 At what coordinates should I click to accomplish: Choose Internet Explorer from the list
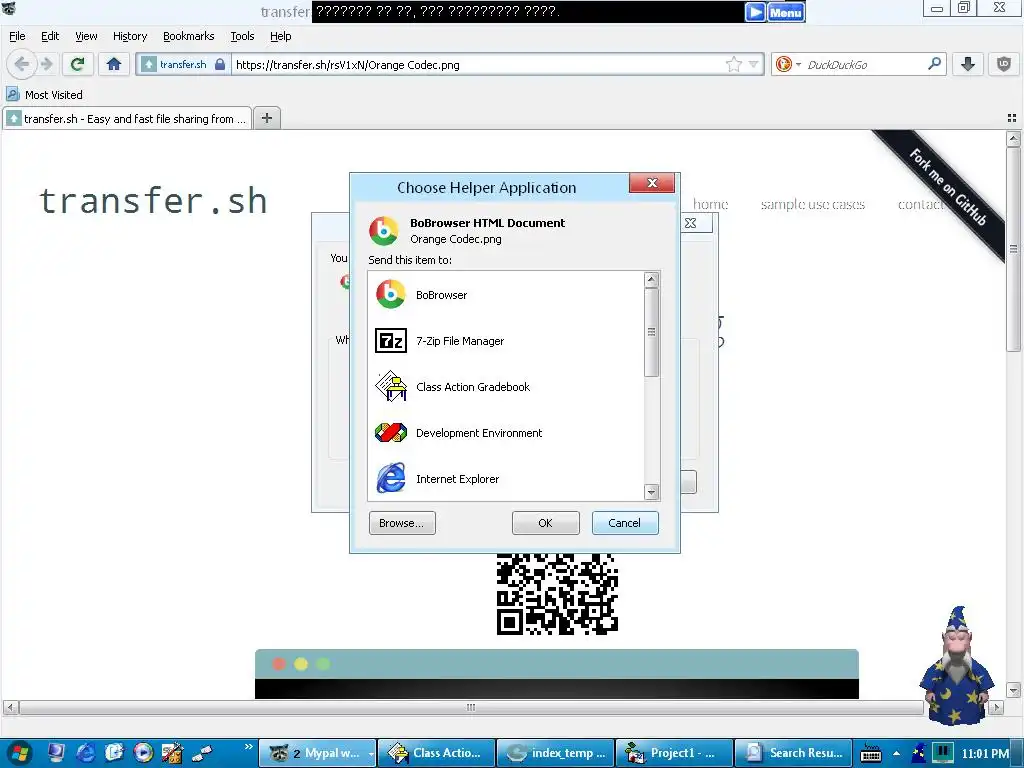pos(506,479)
